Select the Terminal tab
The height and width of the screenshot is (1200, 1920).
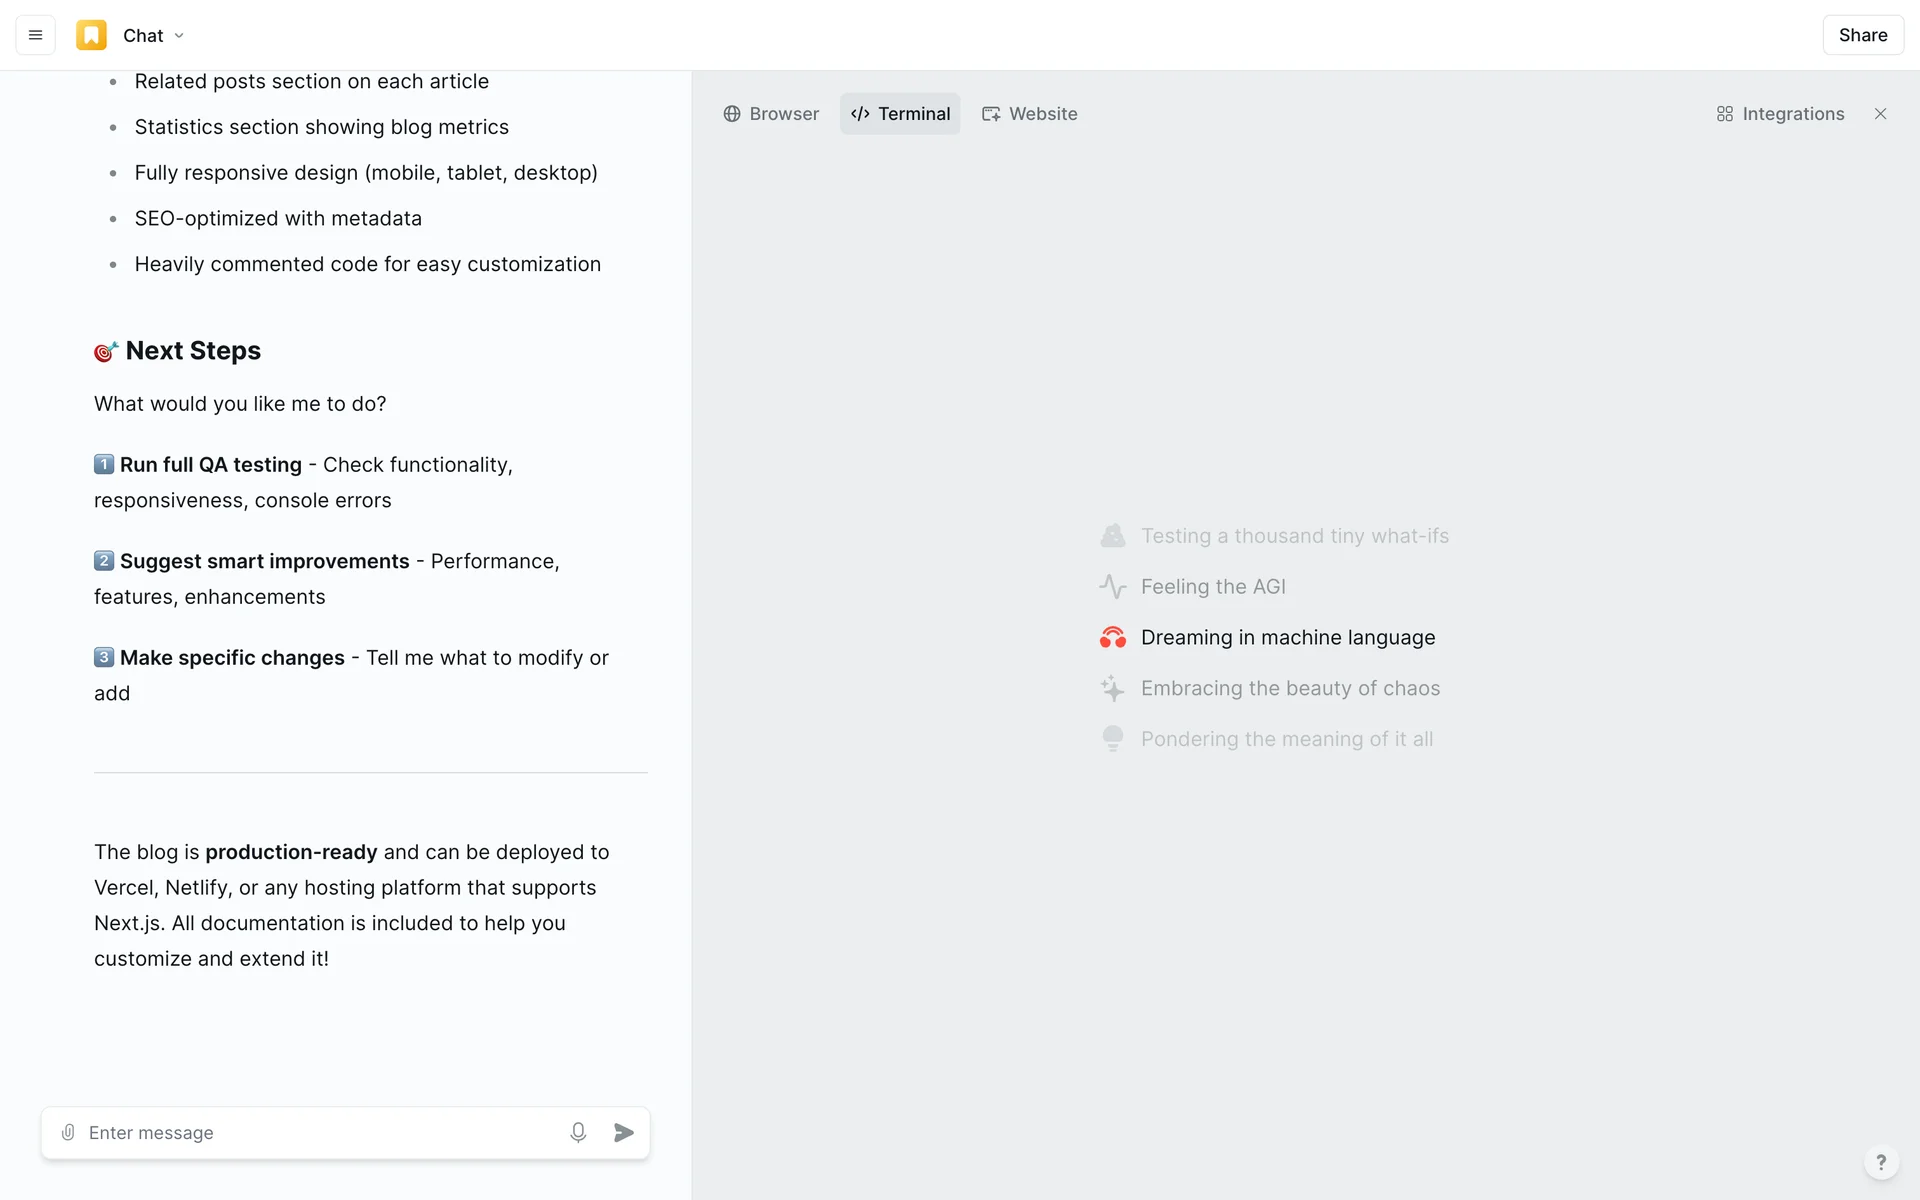pos(900,114)
